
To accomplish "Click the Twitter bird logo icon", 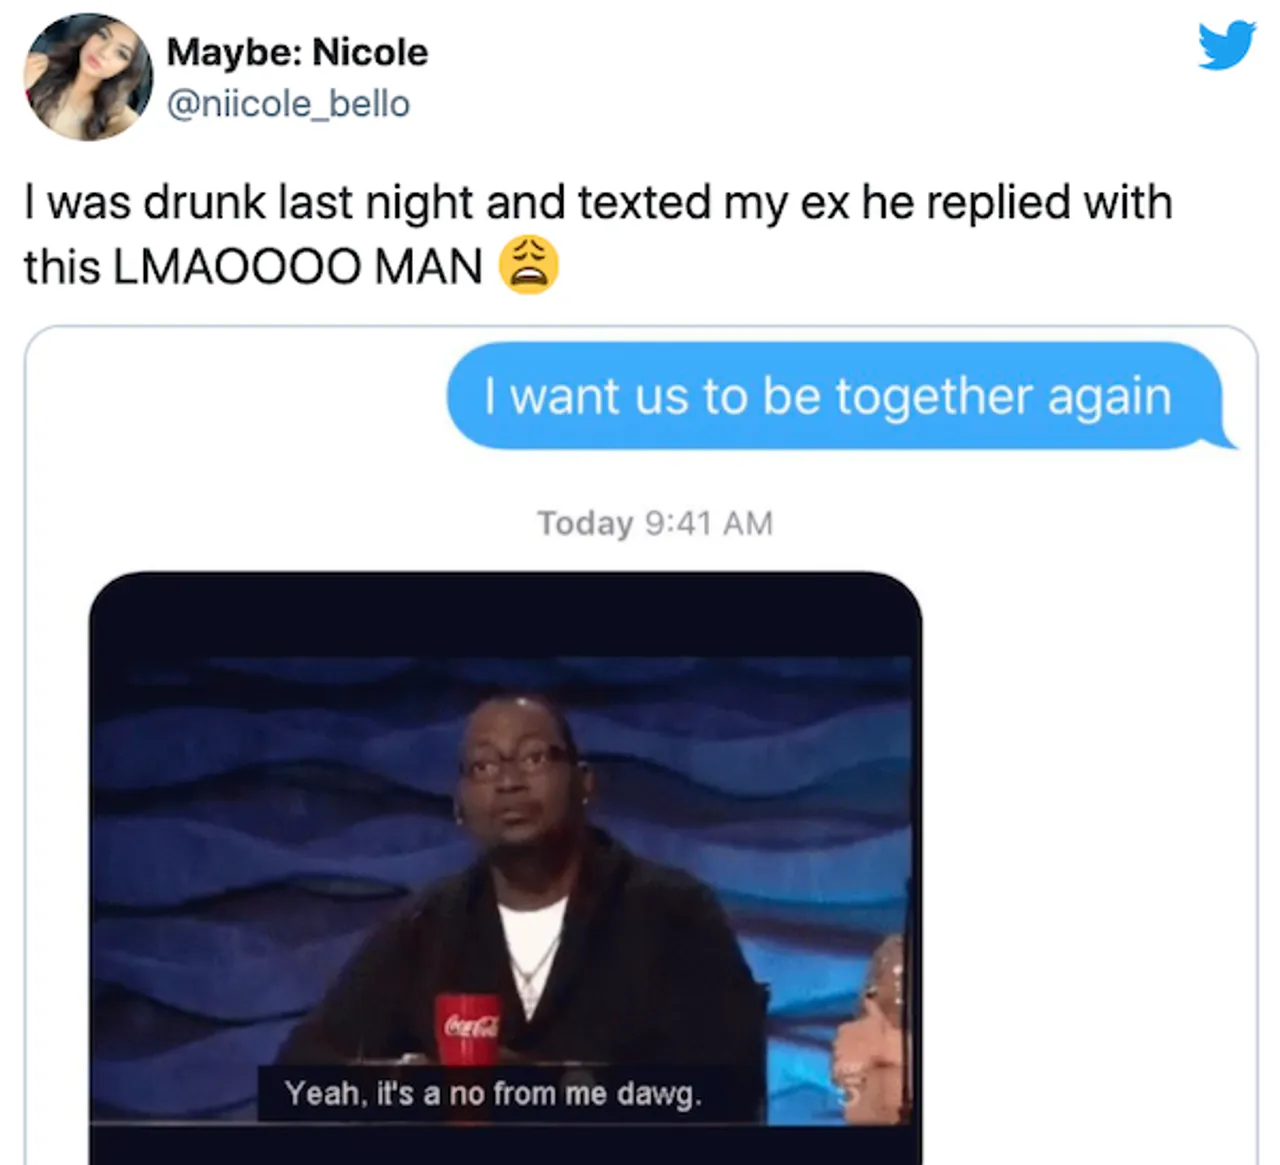I will pyautogui.click(x=1227, y=45).
